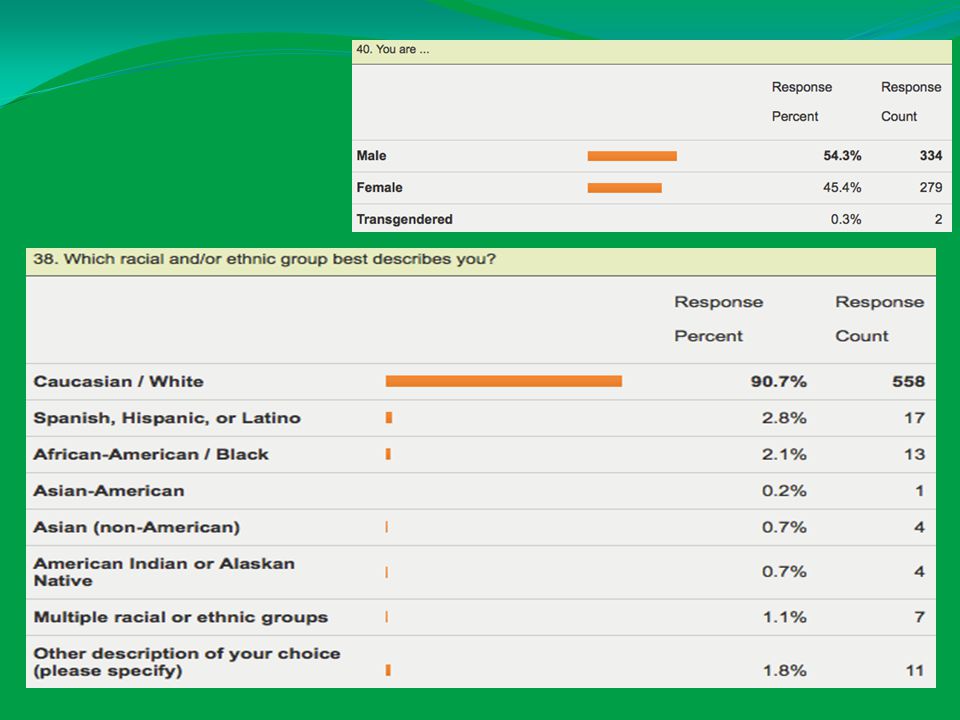
Task: Click the Asian-American response count 1
Action: coord(920,491)
